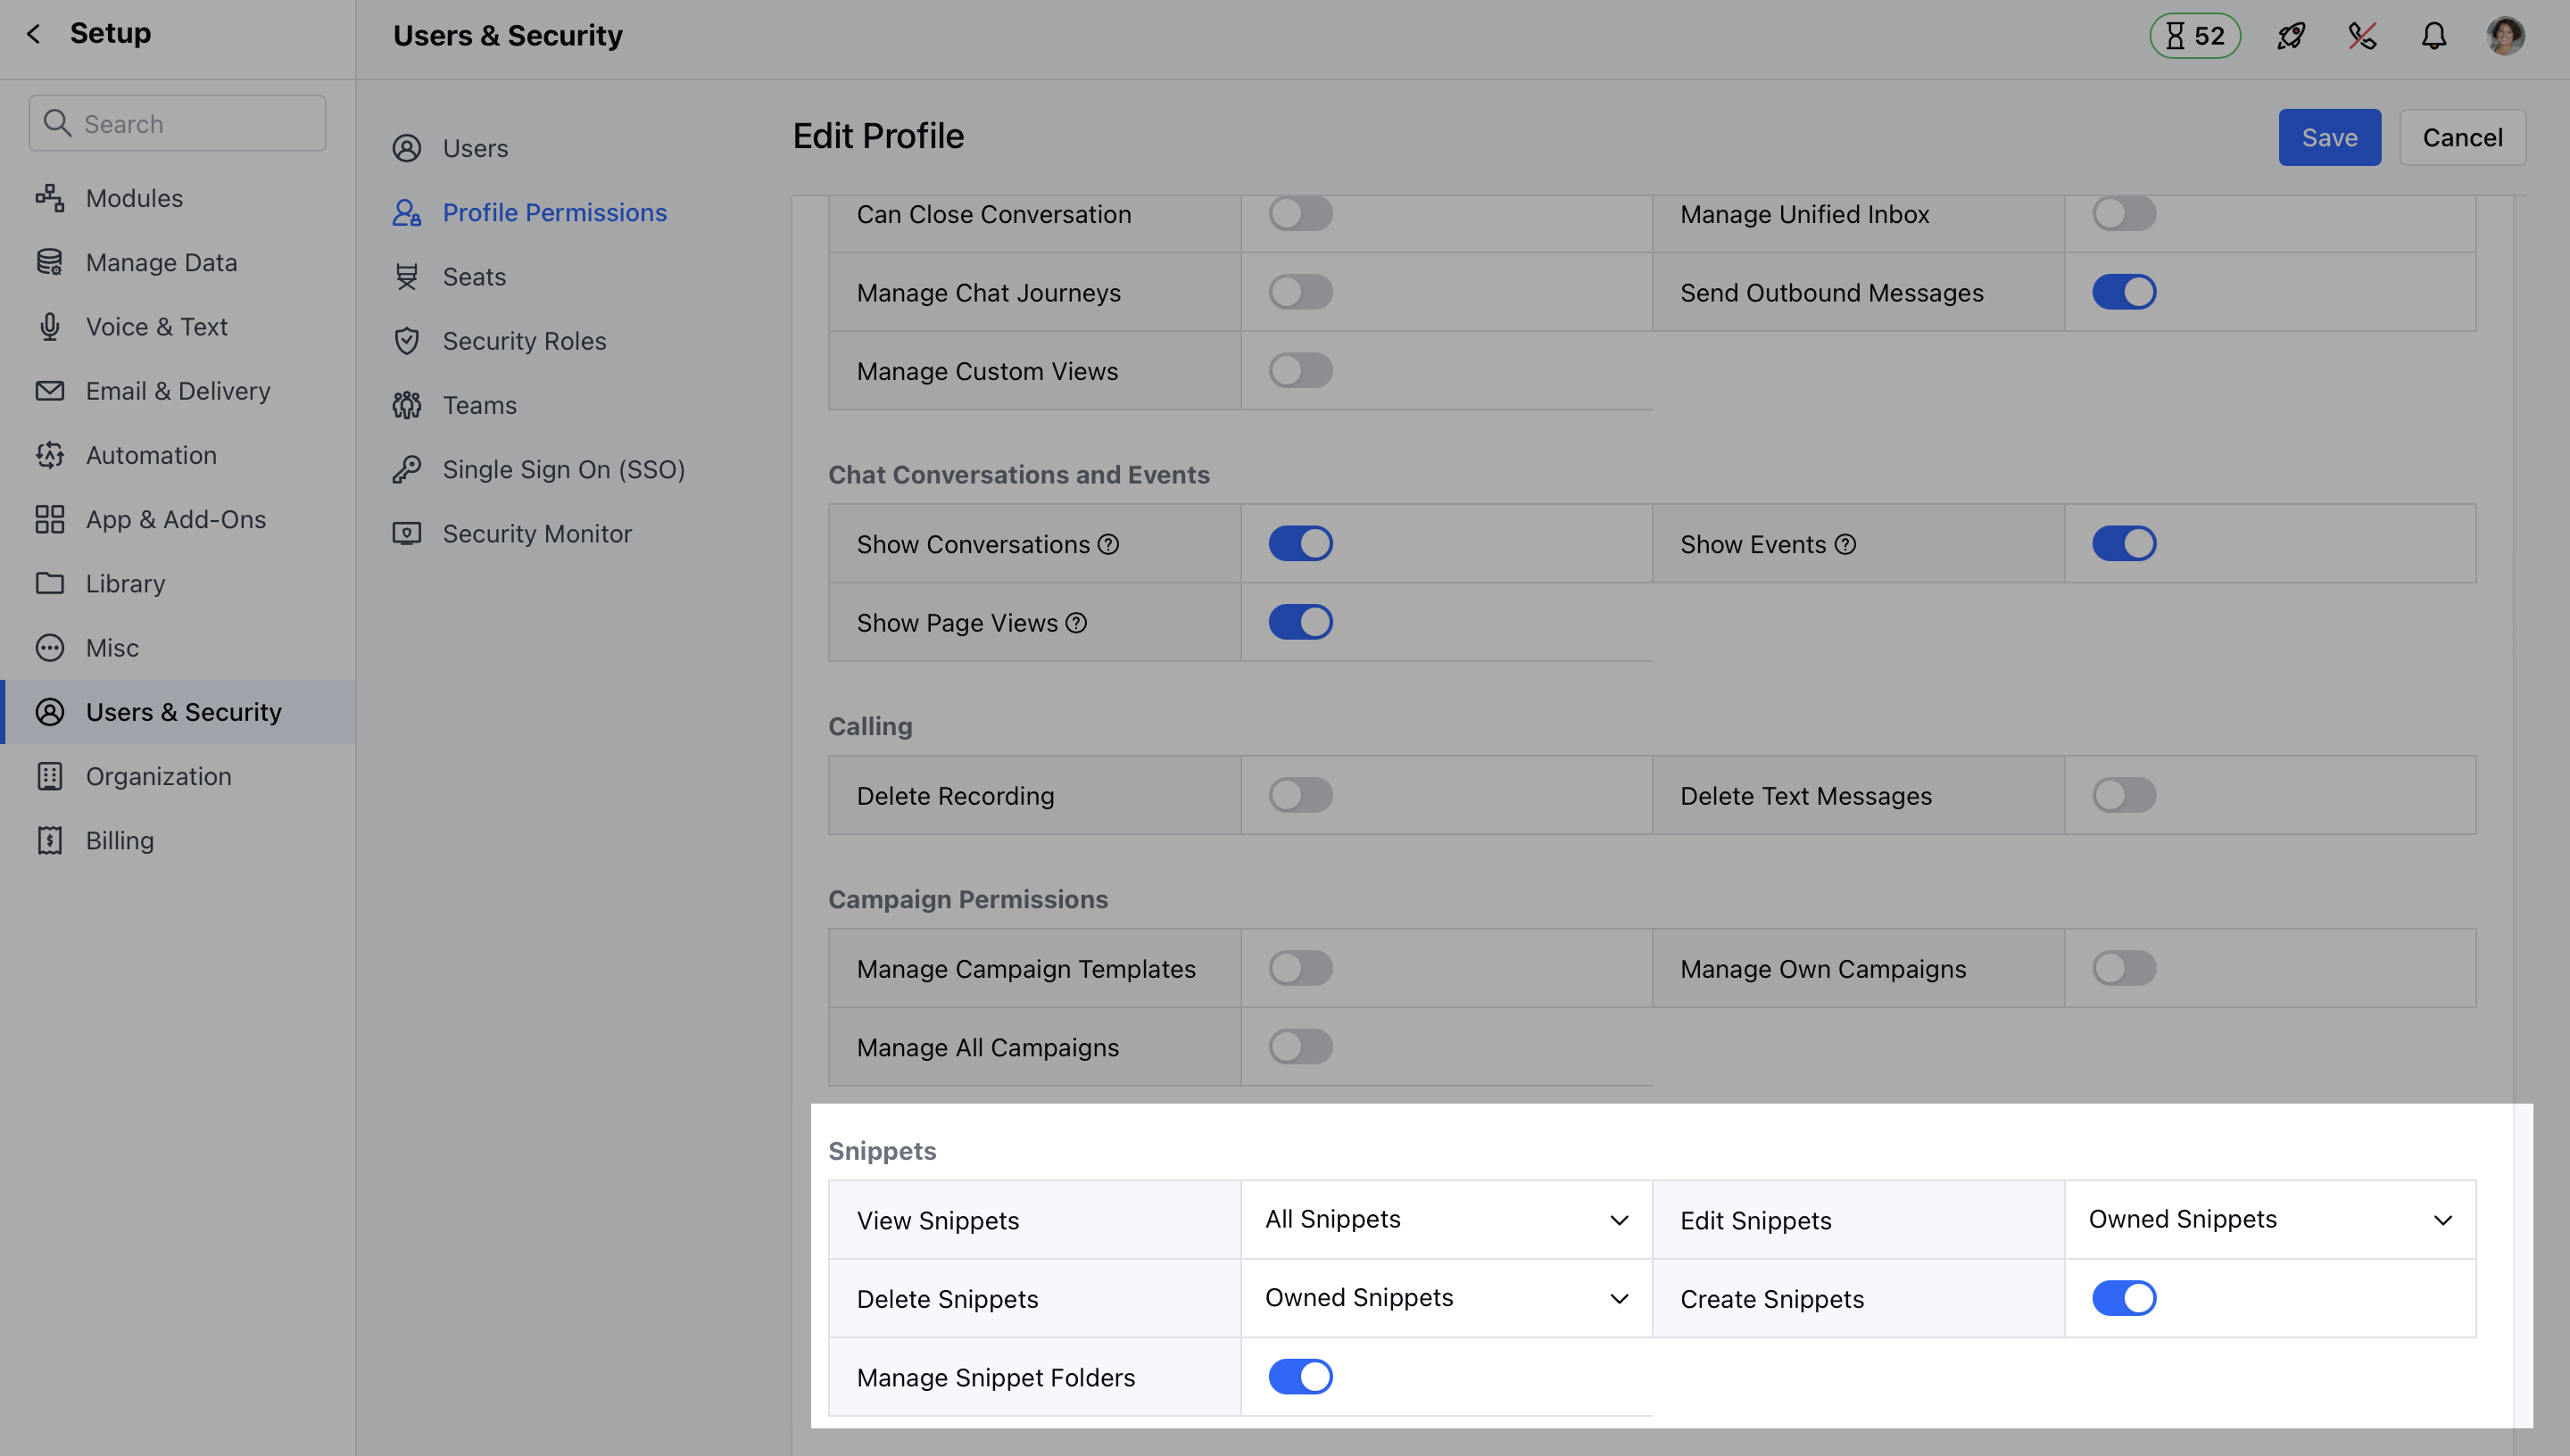Click the rocket icon in top bar
The image size is (2570, 1456).
tap(2291, 36)
